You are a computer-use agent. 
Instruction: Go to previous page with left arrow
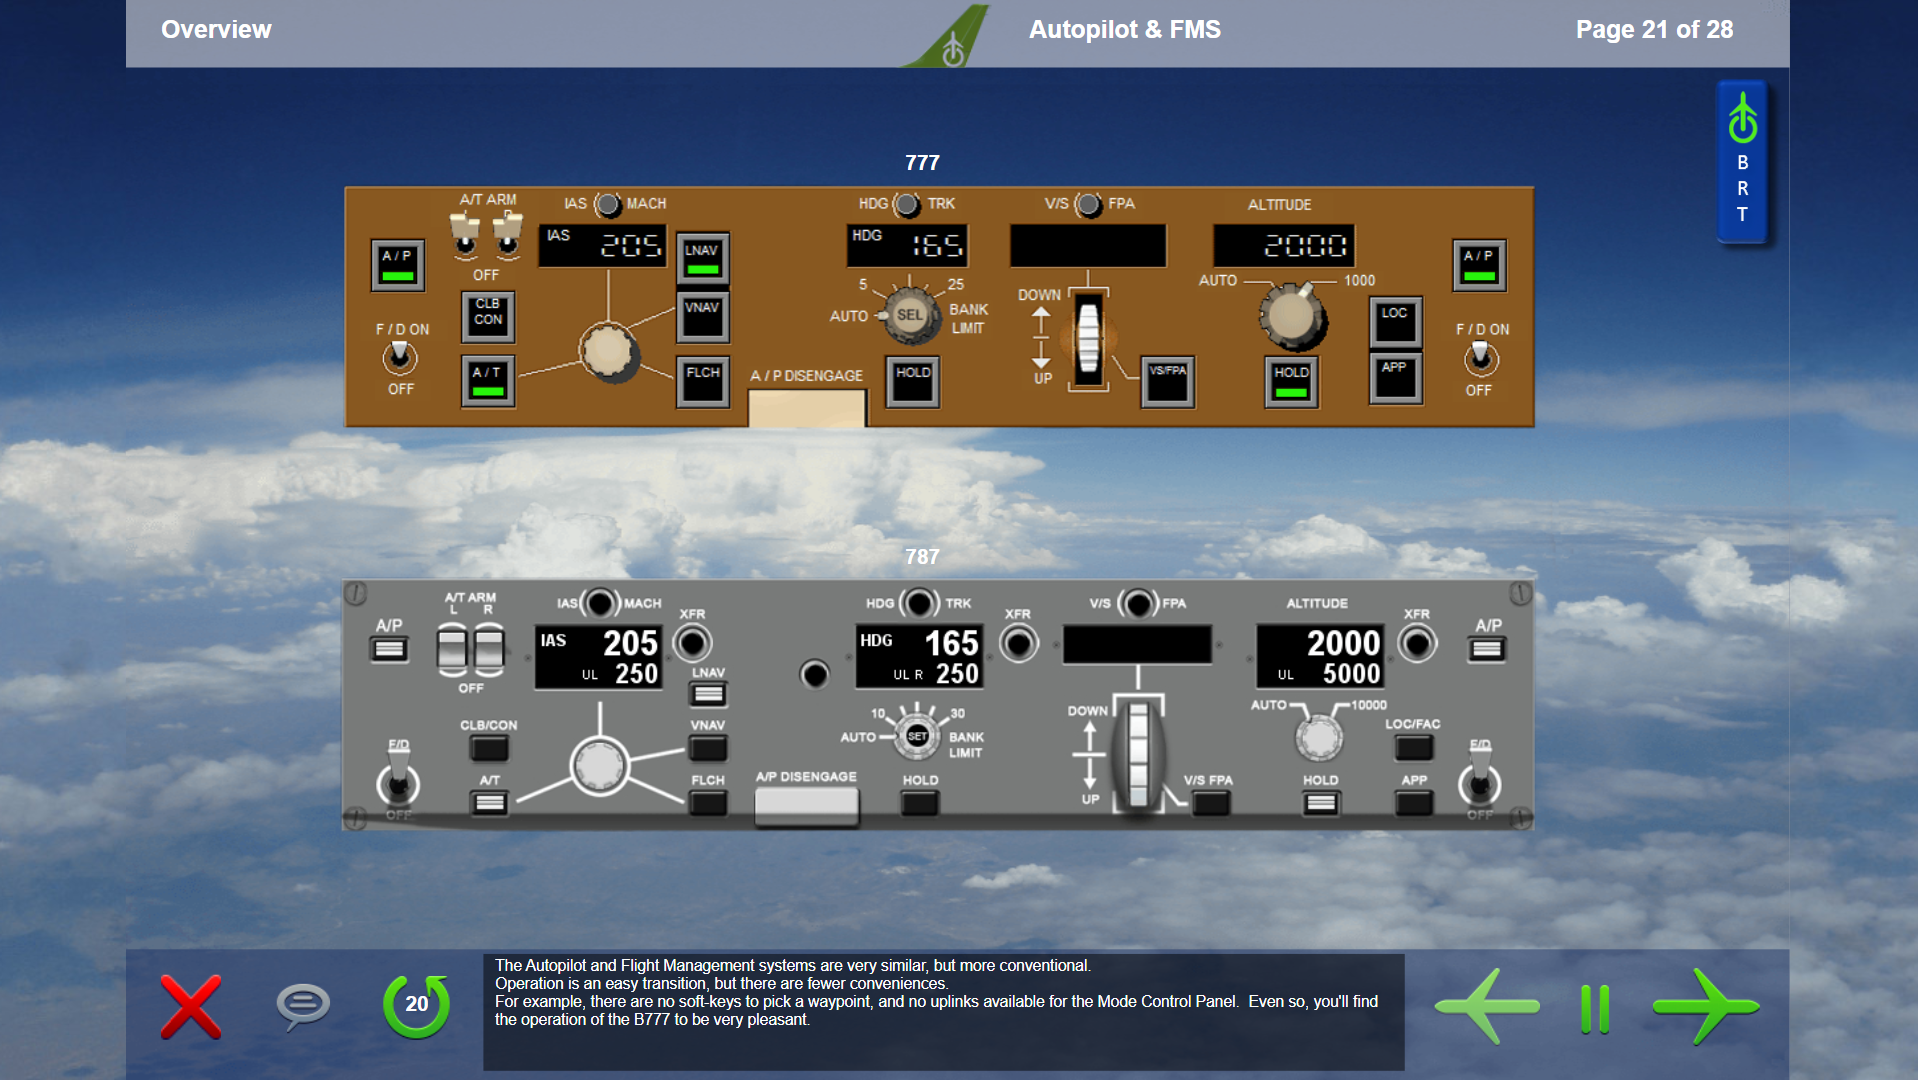tap(1487, 1006)
